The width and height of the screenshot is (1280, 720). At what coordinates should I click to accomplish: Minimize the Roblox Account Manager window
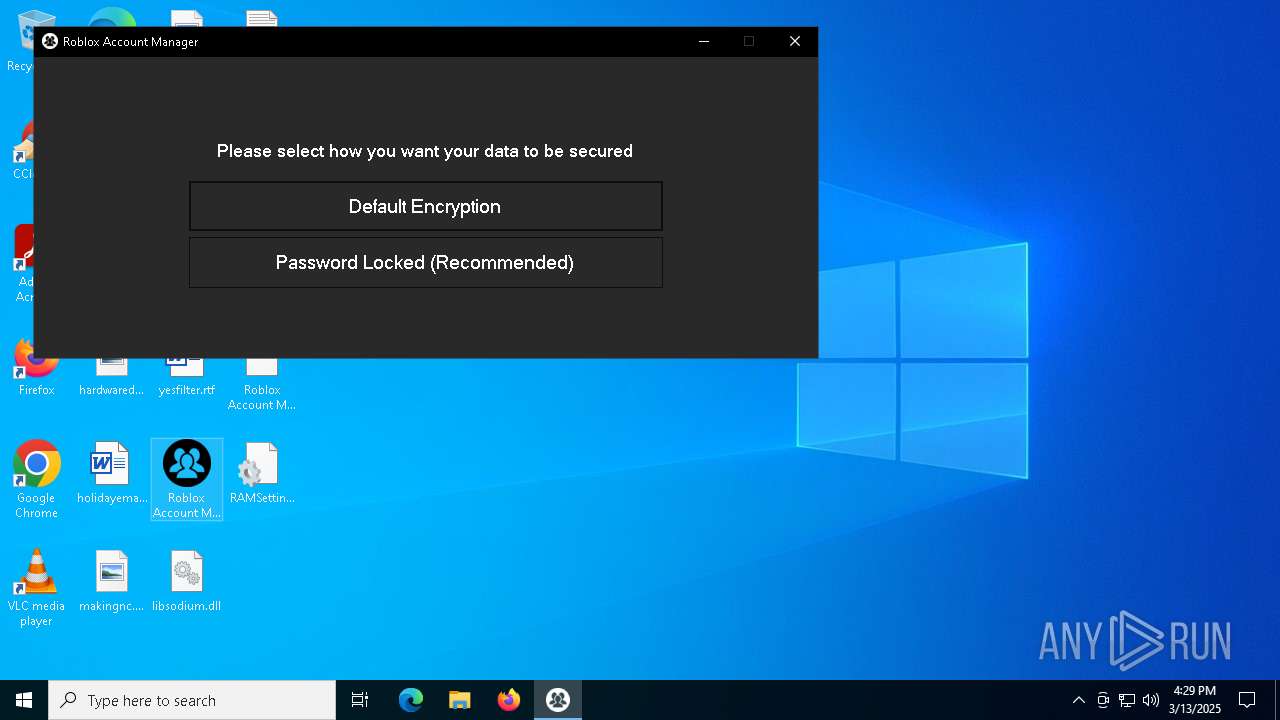(703, 41)
